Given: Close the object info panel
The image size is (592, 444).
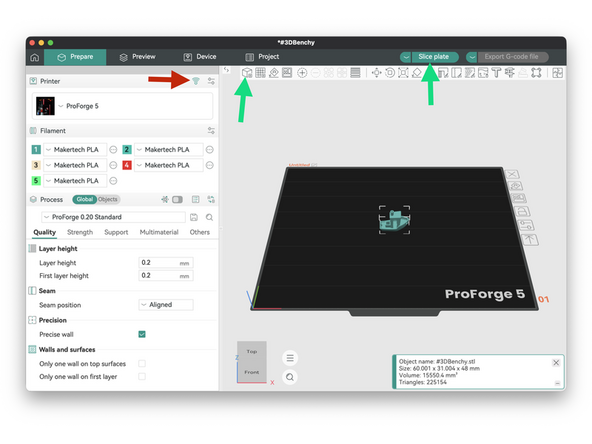Looking at the screenshot, I should 556,362.
